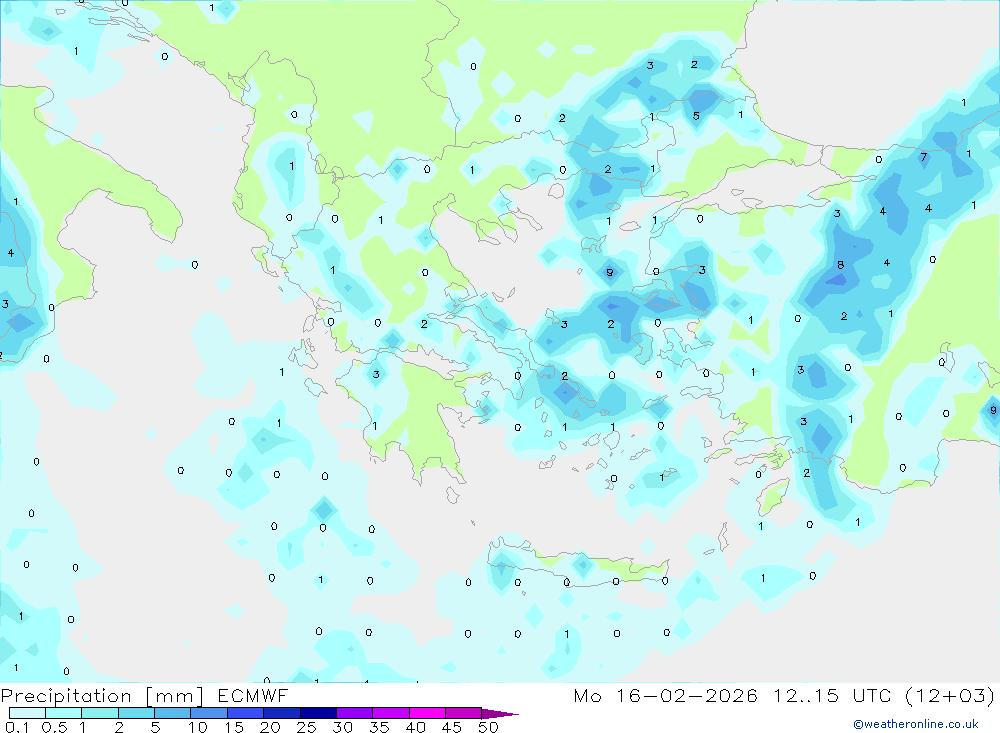1000x733 pixels.
Task: Click the 40–45 mm magenta legend swatch
Action: point(427,713)
